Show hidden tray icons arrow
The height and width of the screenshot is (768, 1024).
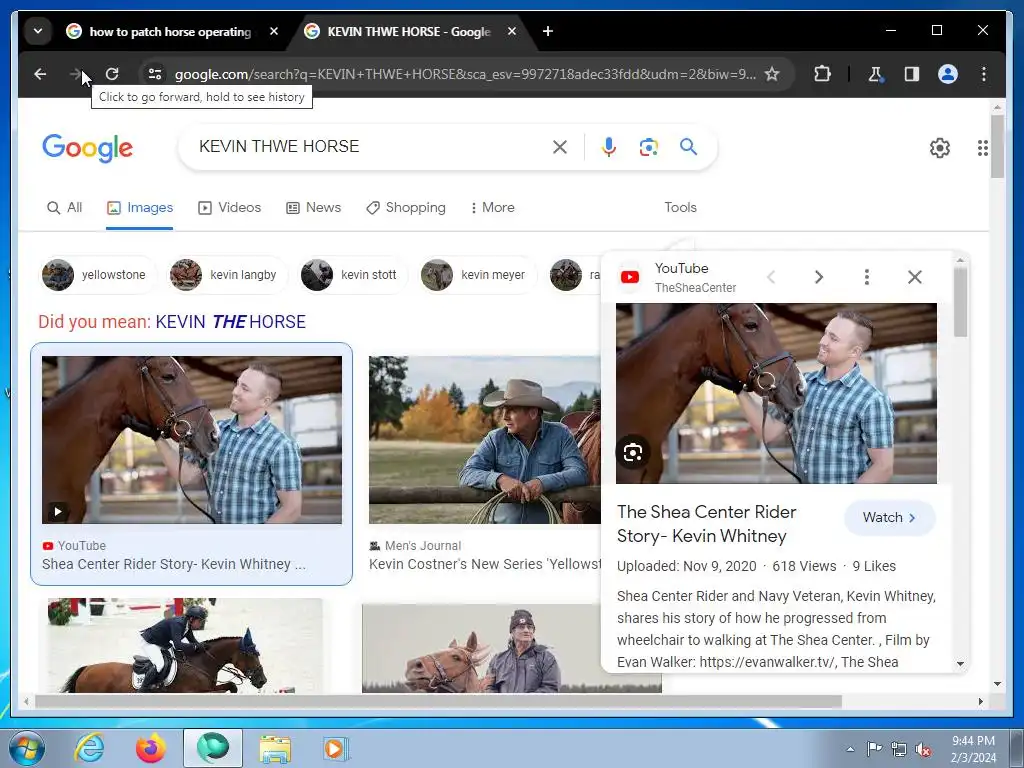pos(850,749)
